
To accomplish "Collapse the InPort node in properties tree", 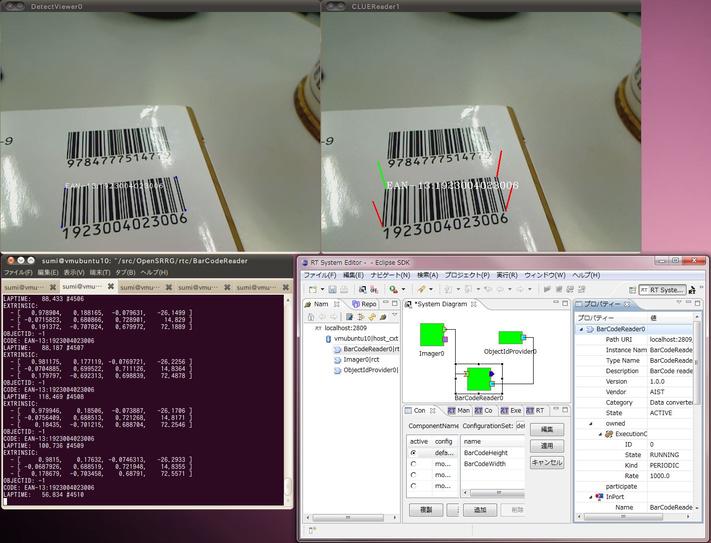I will point(591,497).
